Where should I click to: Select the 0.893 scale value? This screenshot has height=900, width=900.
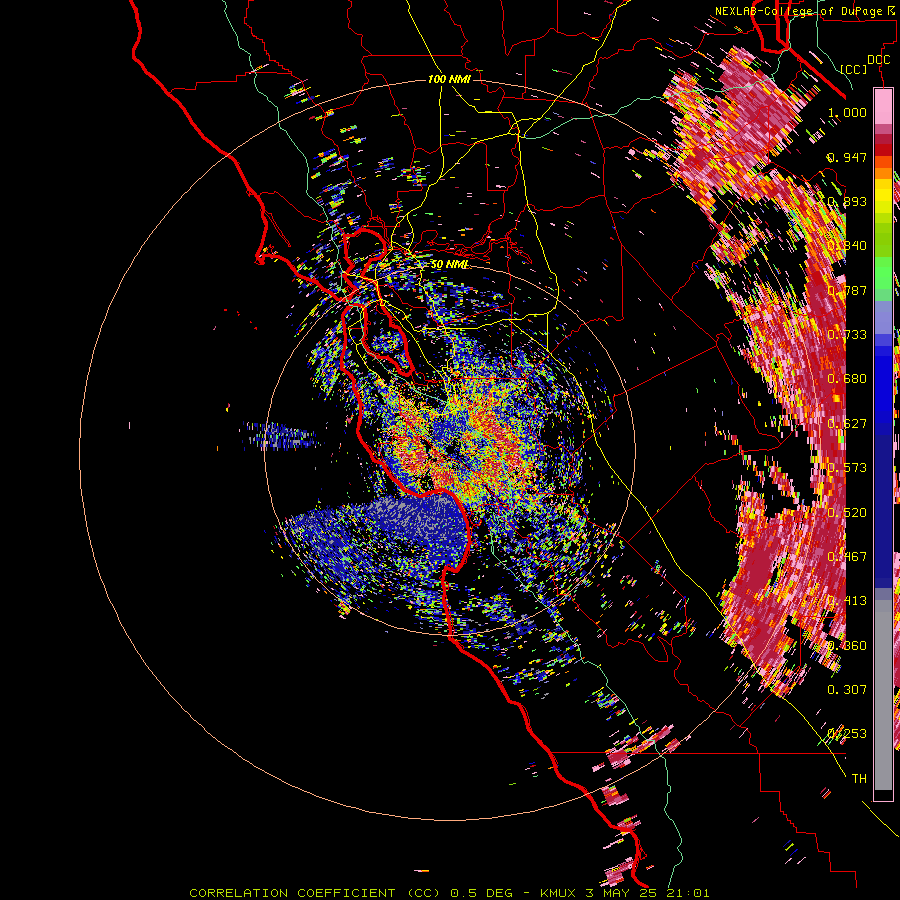pos(847,201)
